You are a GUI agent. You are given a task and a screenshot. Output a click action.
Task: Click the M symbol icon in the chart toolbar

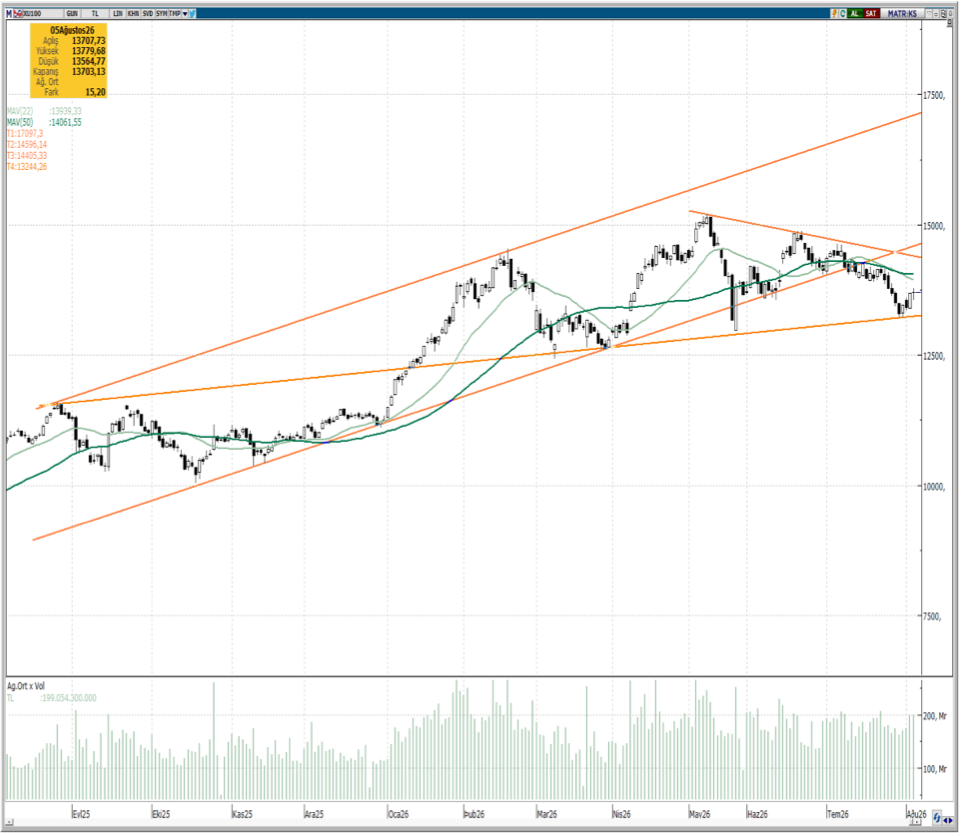tap(9, 13)
